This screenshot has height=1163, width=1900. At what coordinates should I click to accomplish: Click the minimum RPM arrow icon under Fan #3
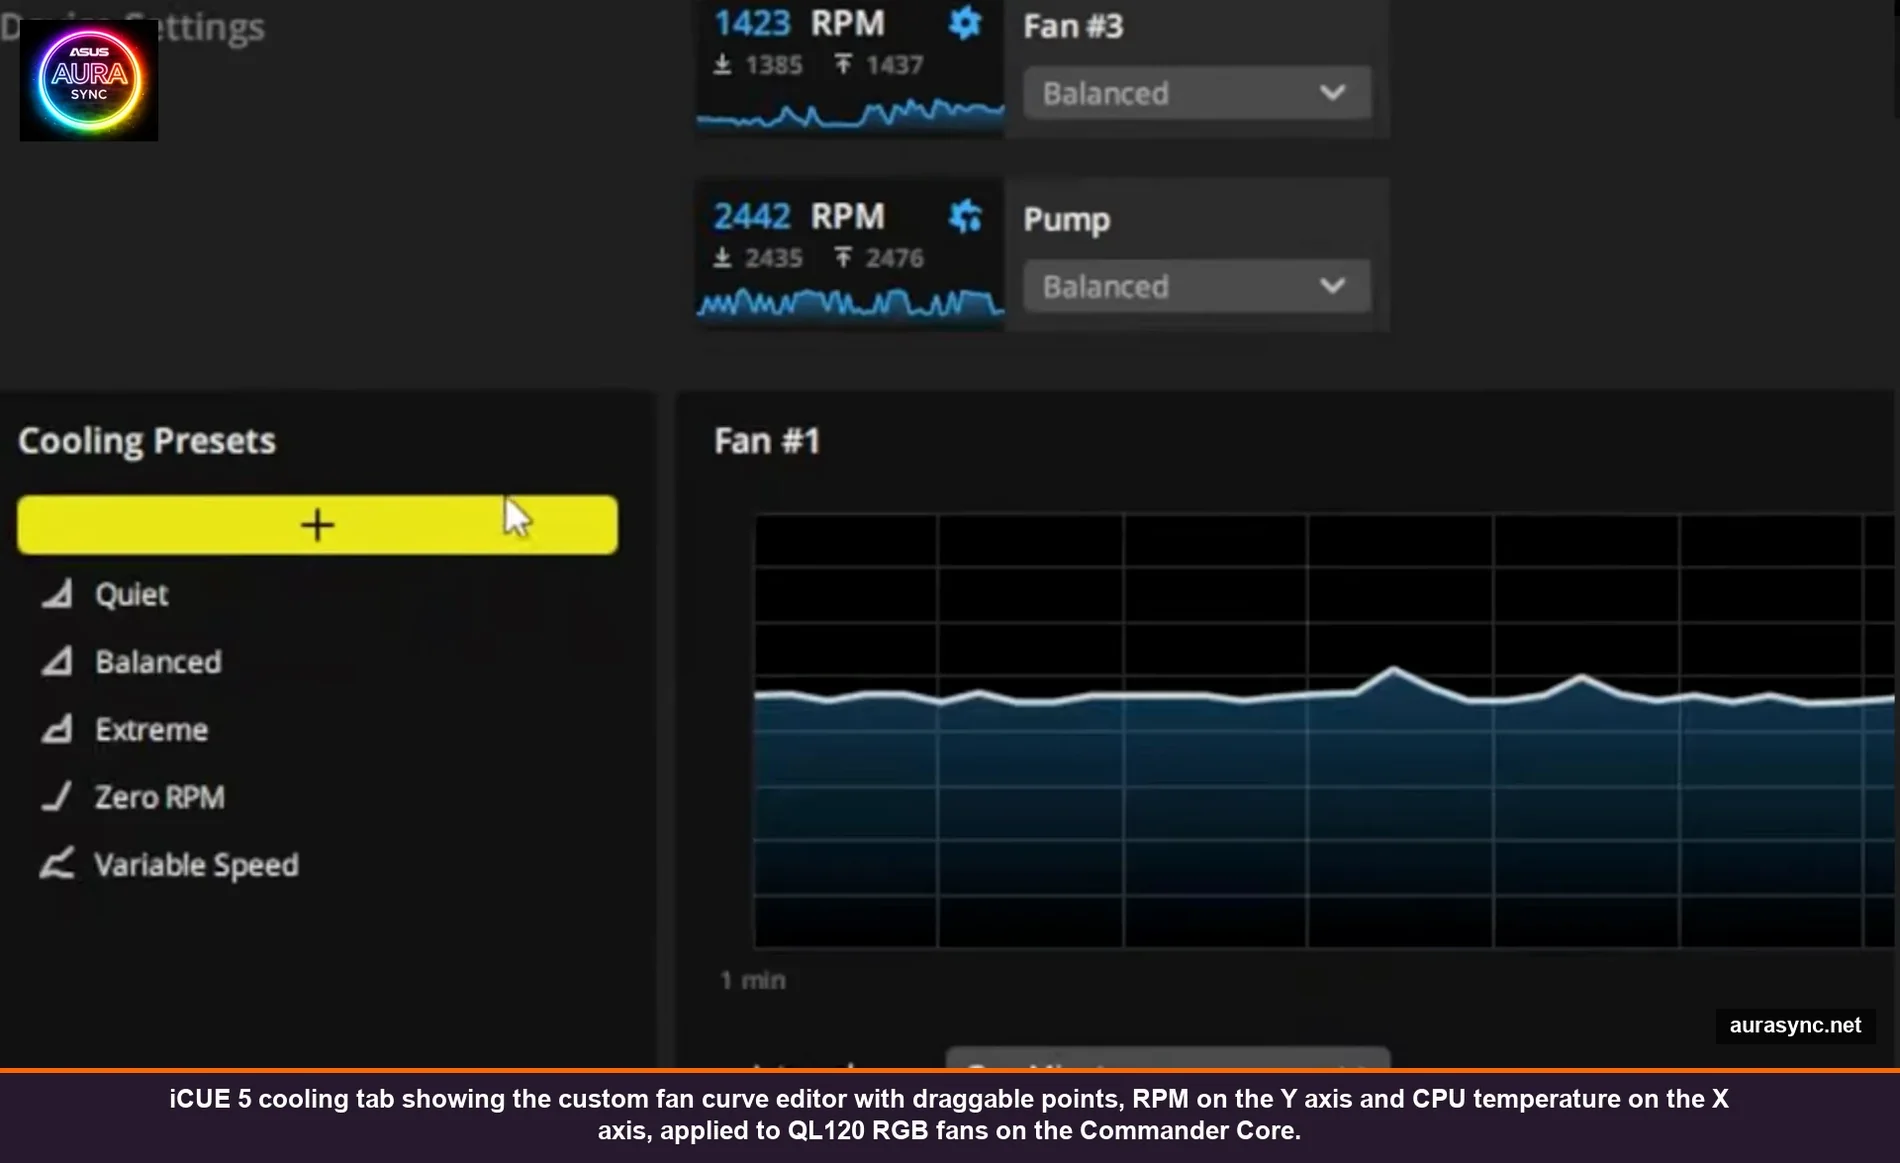723,64
